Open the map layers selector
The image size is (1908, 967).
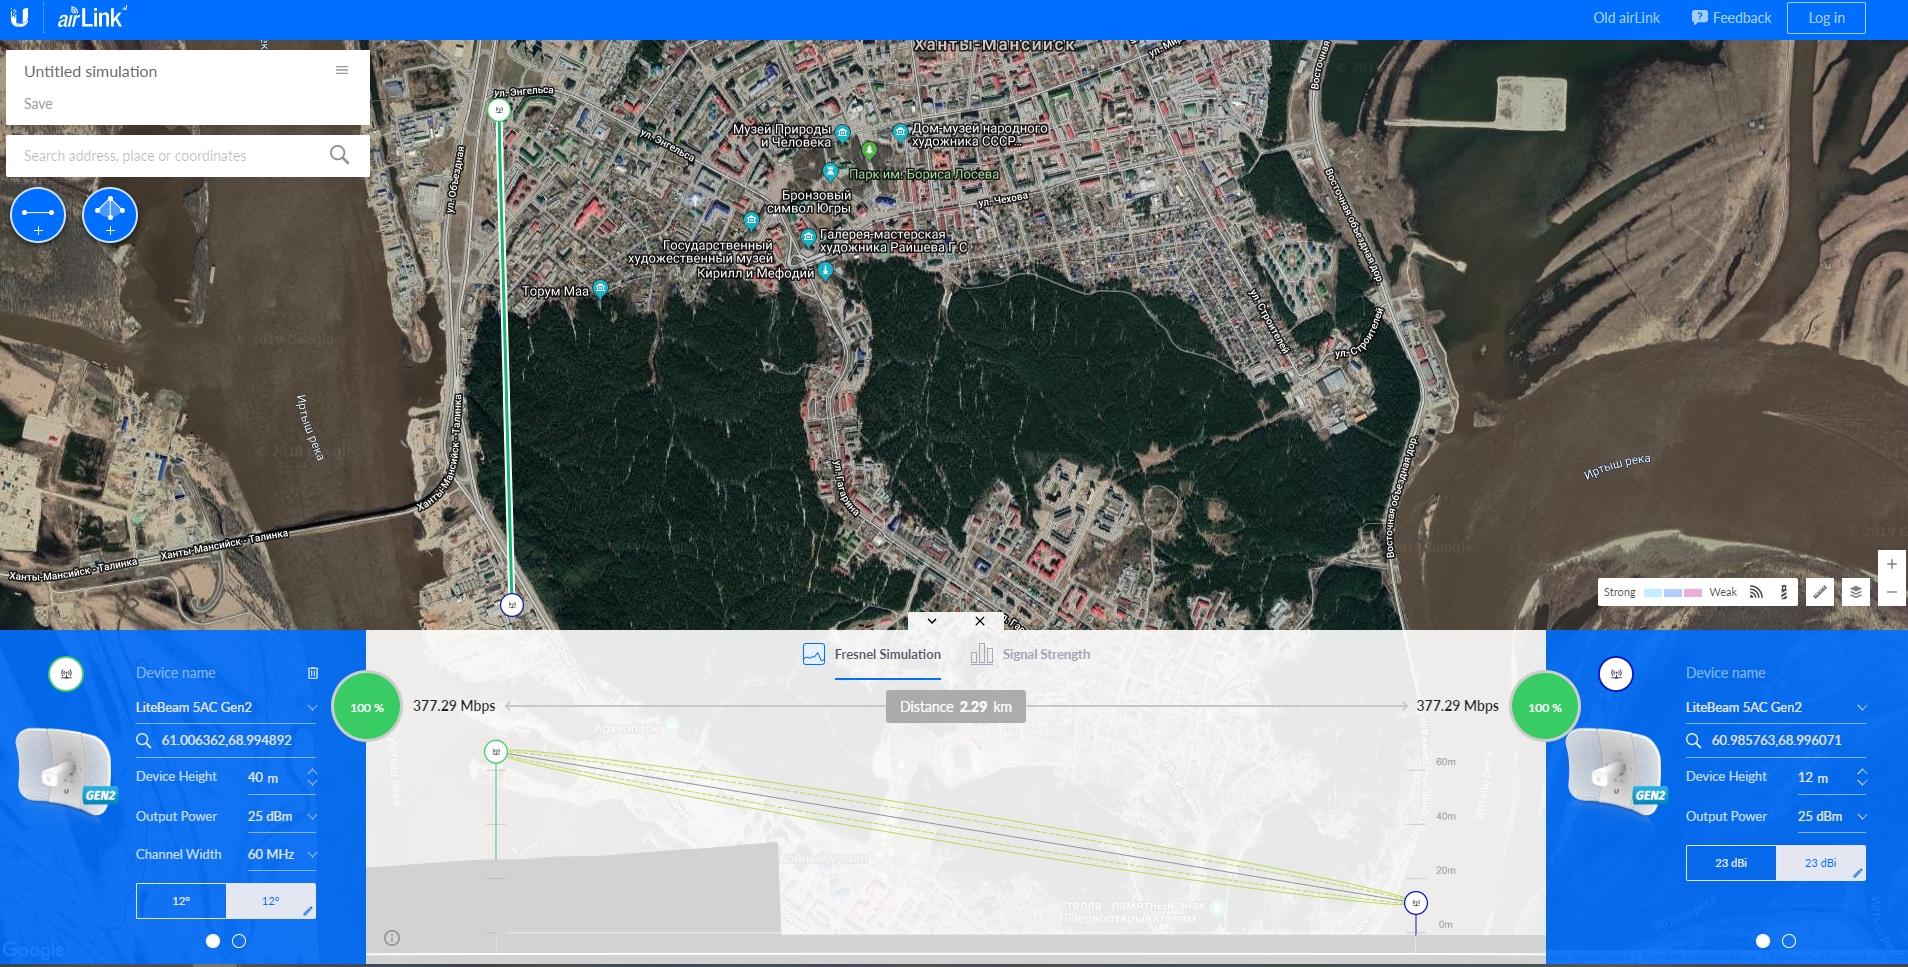click(1856, 592)
